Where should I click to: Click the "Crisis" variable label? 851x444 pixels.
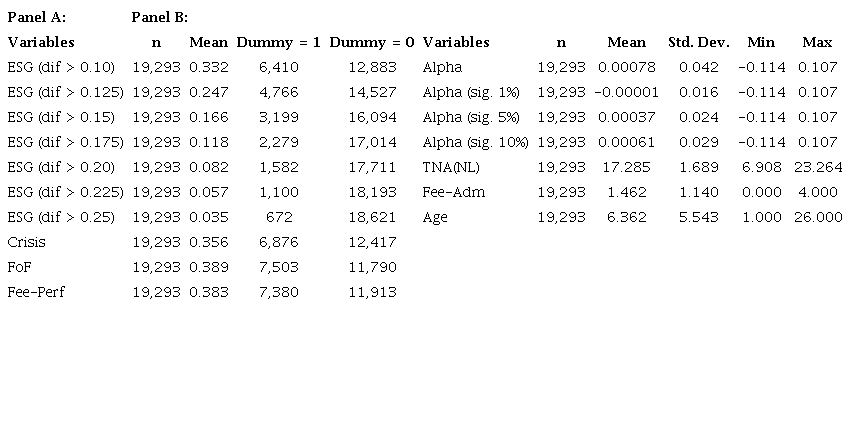(x=26, y=242)
